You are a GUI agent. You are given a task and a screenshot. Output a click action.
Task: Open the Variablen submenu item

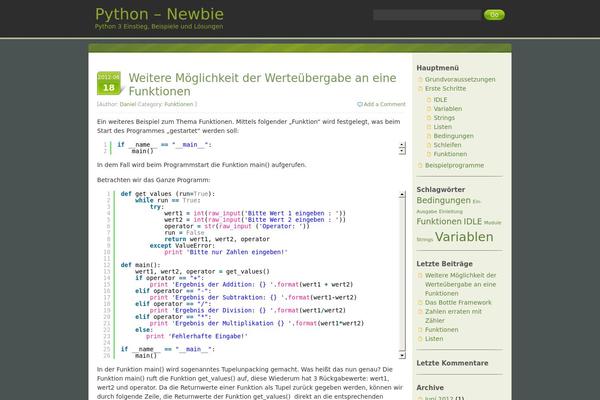448,109
